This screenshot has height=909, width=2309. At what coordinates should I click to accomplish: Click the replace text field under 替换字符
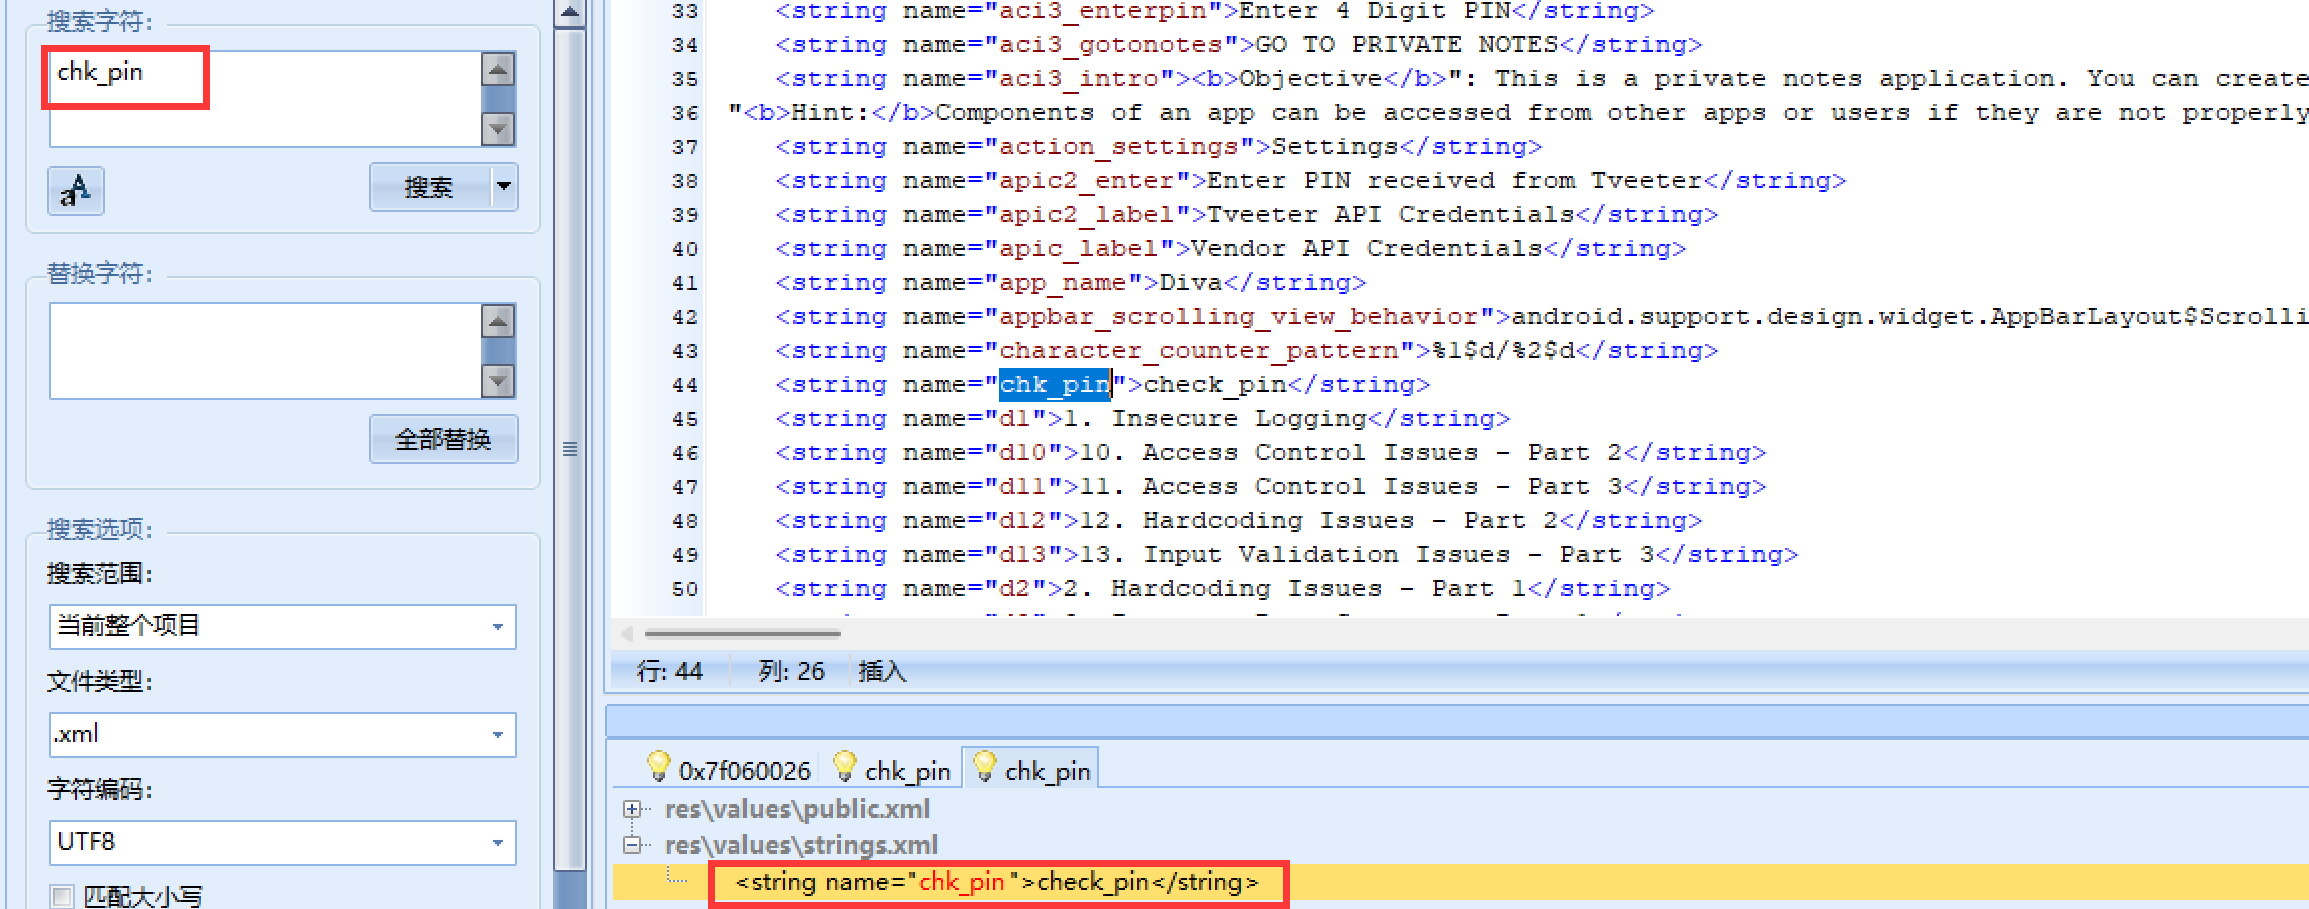266,351
